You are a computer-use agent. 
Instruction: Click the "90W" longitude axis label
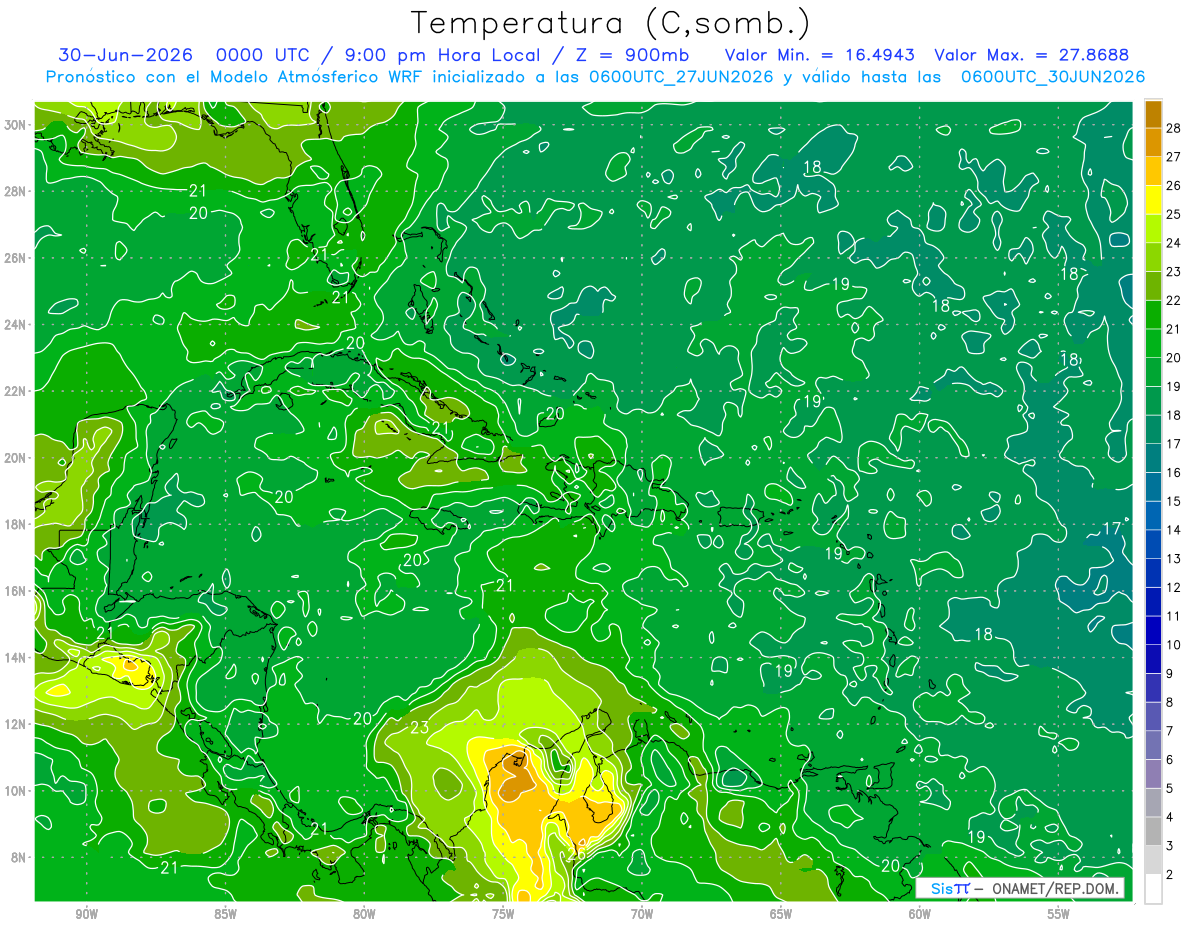(x=86, y=914)
